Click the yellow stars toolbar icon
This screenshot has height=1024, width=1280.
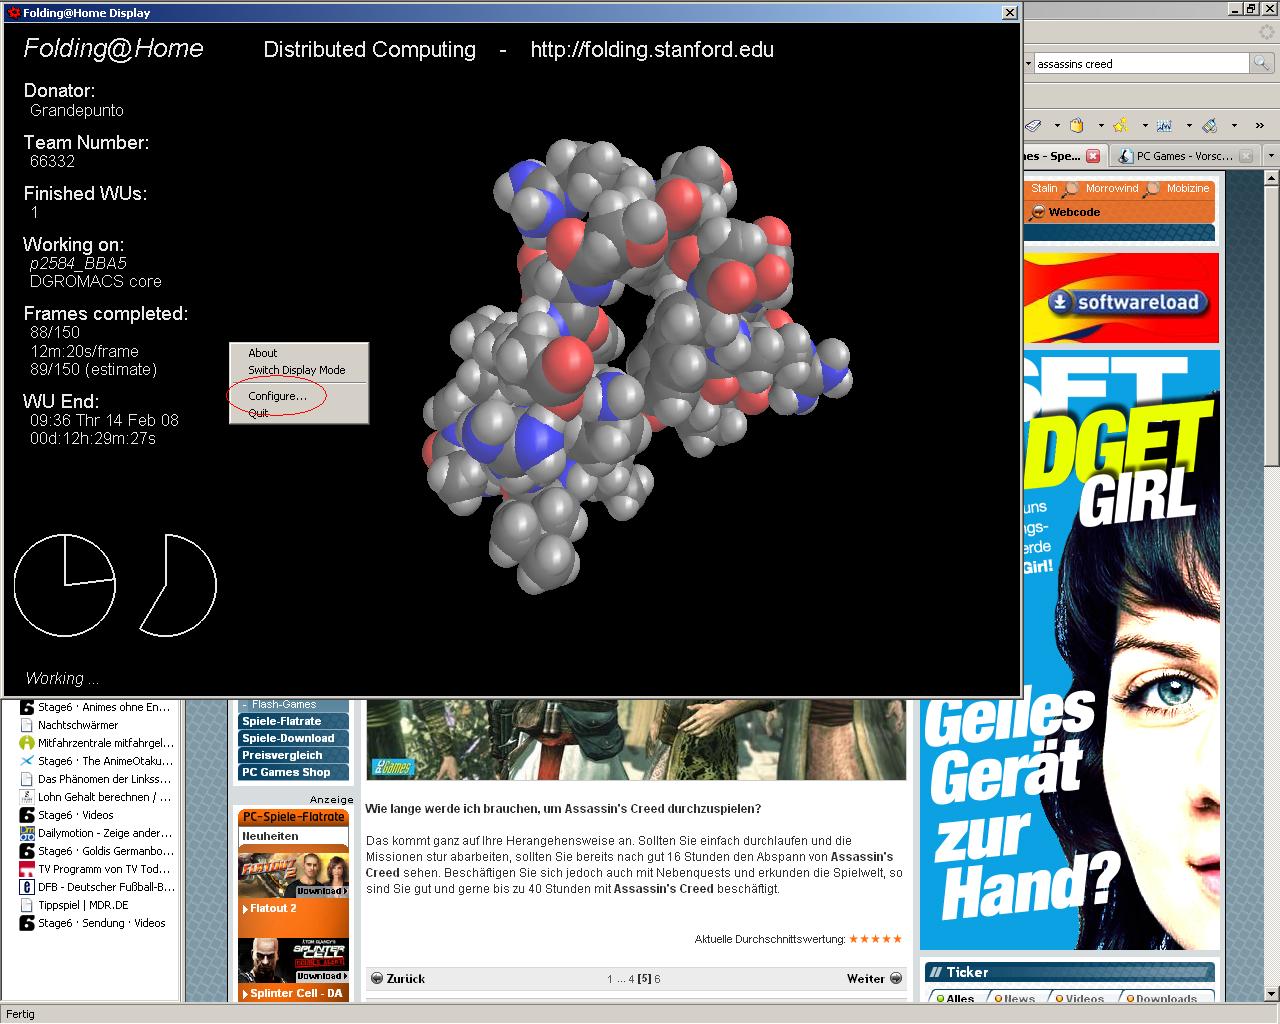pos(1121,125)
